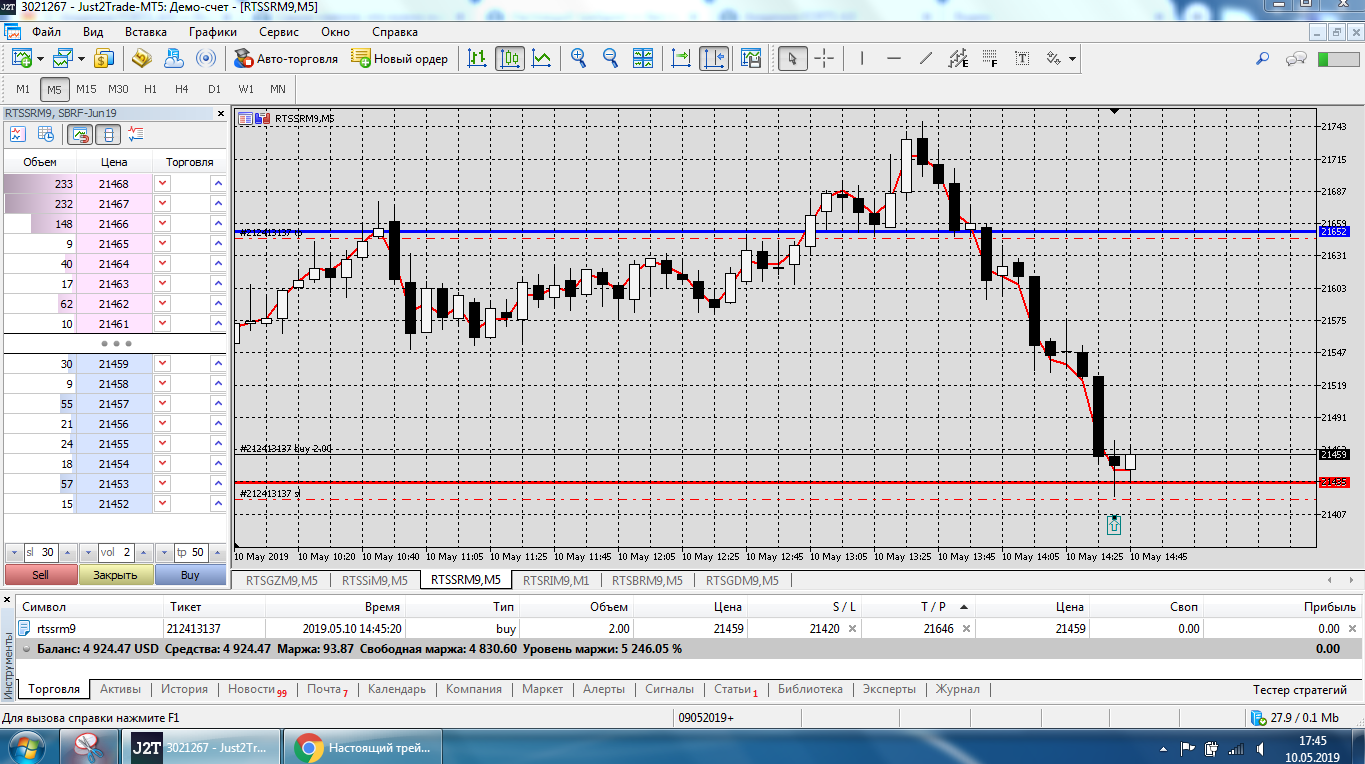The width and height of the screenshot is (1365, 764).
Task: Switch chart to bar chart mode
Action: pyautogui.click(x=478, y=59)
